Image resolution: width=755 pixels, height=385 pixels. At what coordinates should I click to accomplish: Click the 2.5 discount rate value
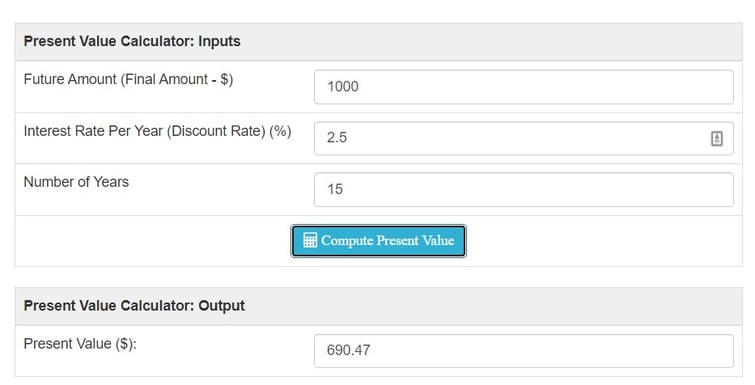coord(337,138)
